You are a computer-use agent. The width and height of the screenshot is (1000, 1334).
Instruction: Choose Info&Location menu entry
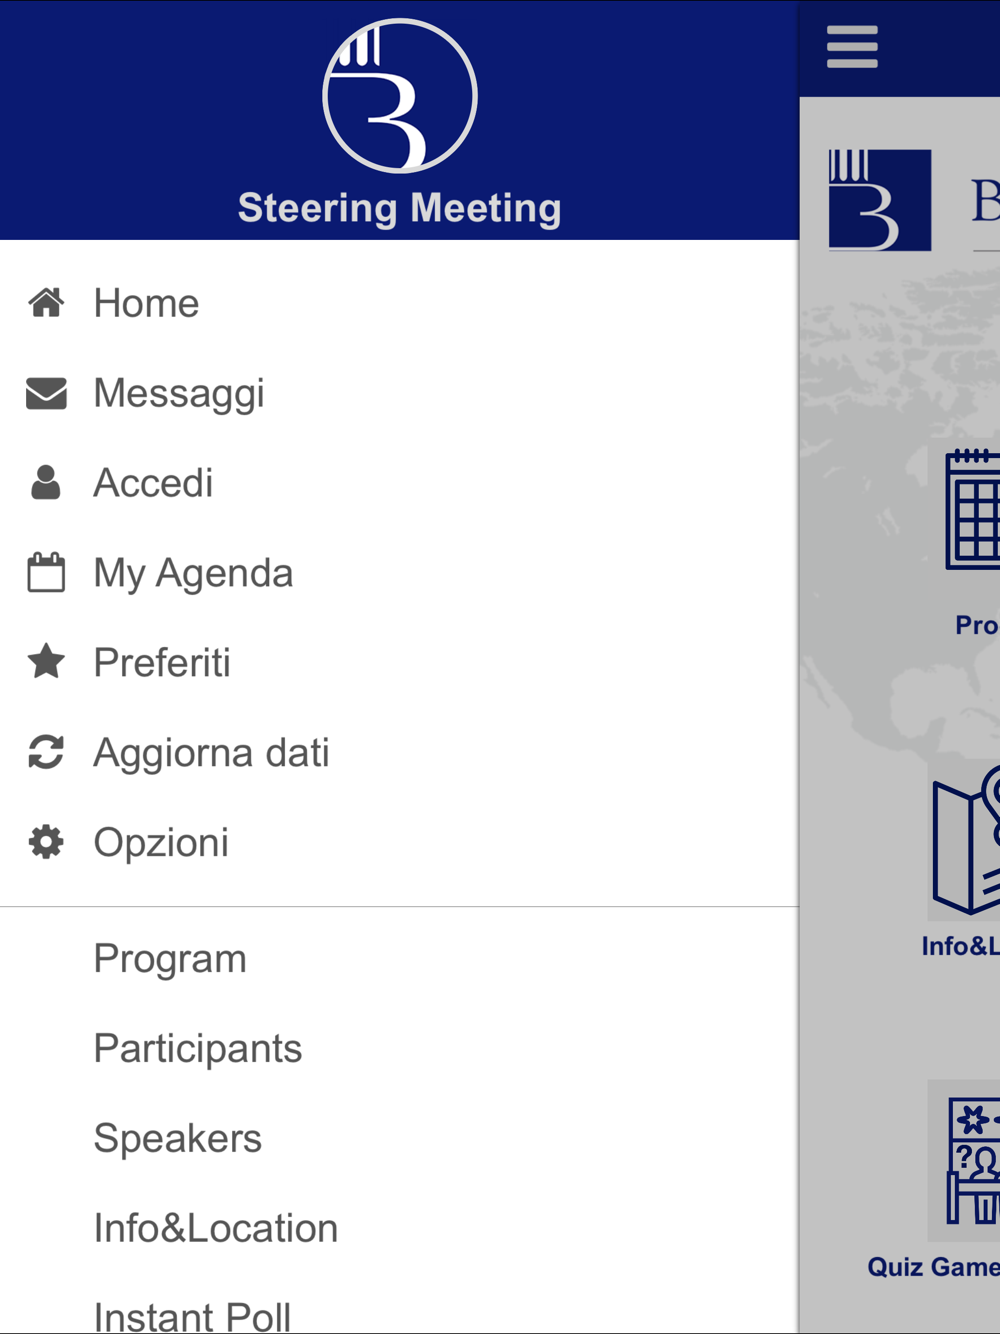tap(215, 1228)
